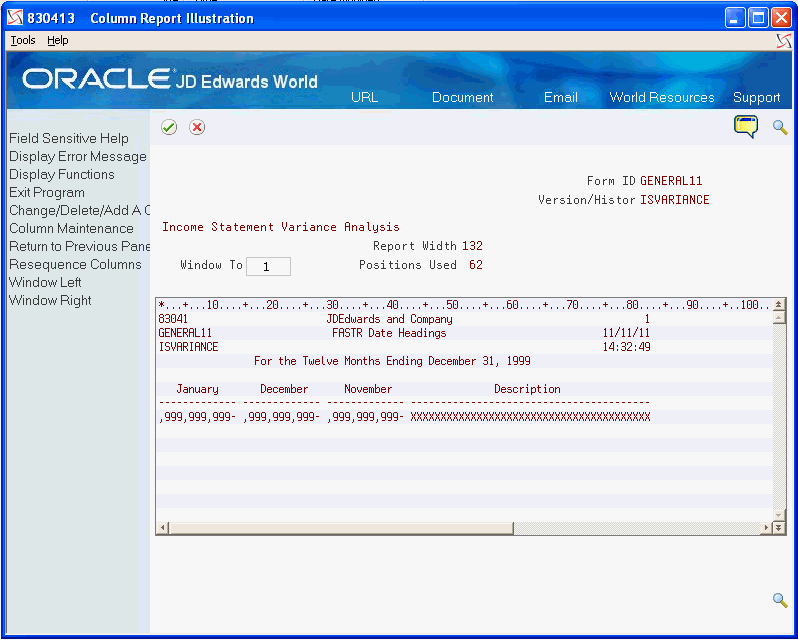798x640 pixels.
Task: Maximize the Column Report Illustration window
Action: pos(758,18)
